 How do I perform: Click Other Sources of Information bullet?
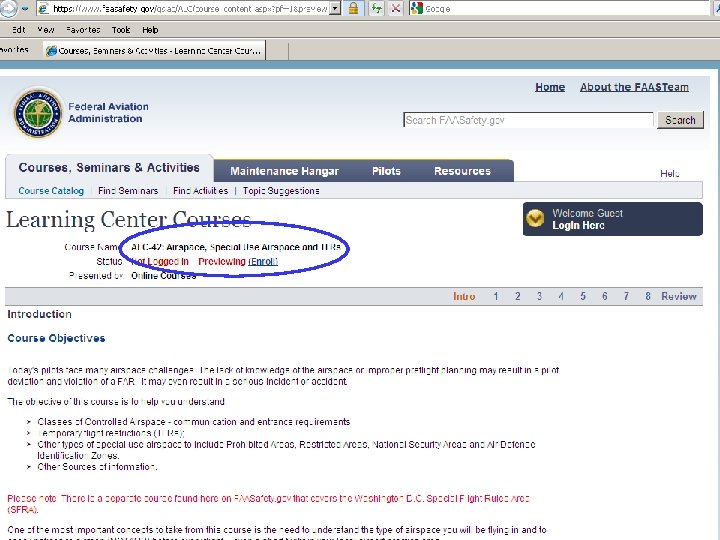coord(97,467)
